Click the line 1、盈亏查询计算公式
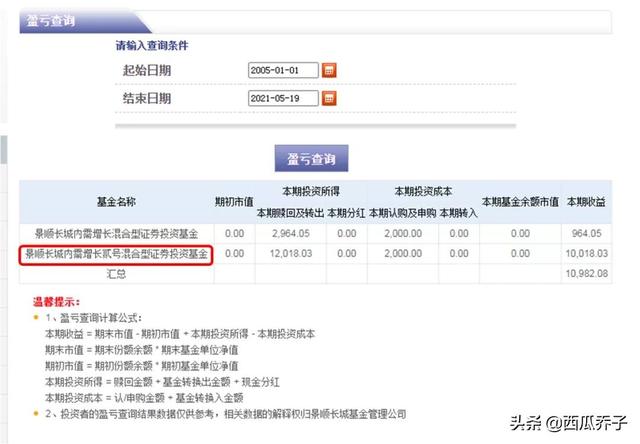 pyautogui.click(x=93, y=318)
